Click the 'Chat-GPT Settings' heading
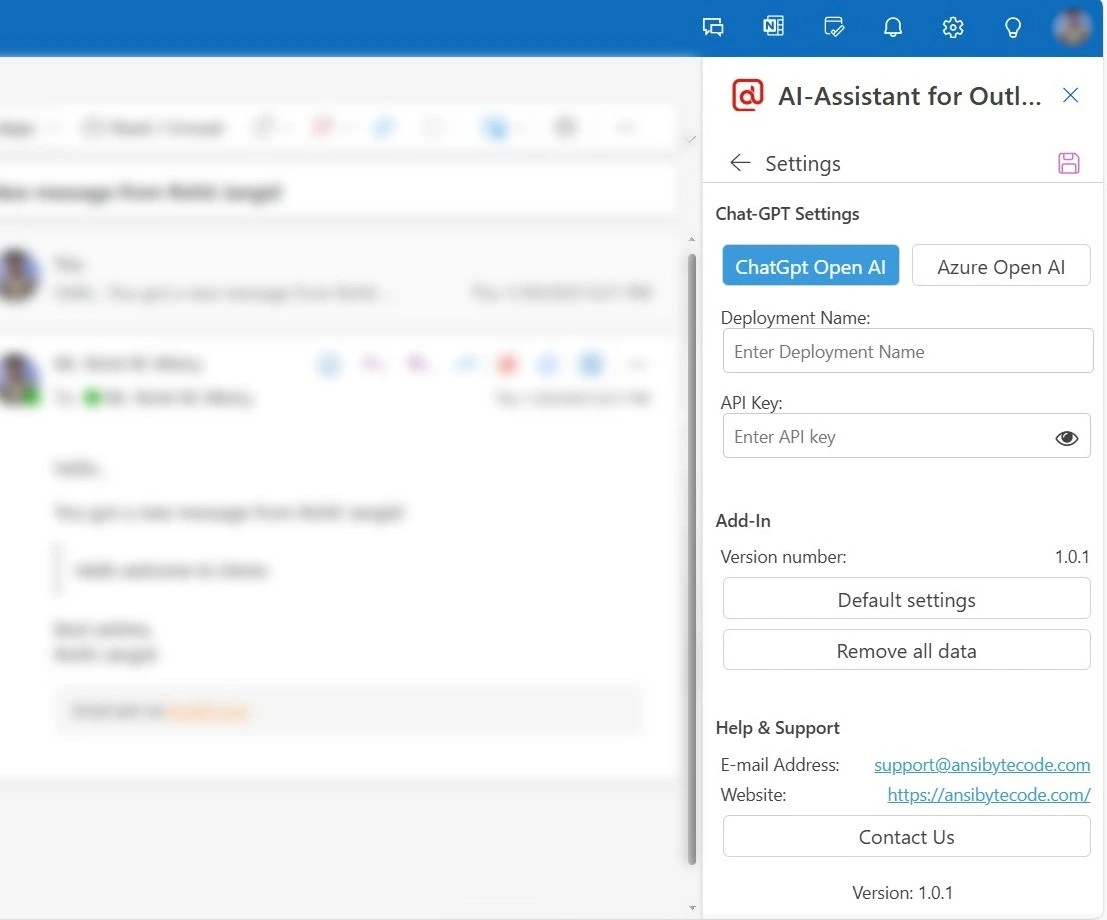 (787, 213)
